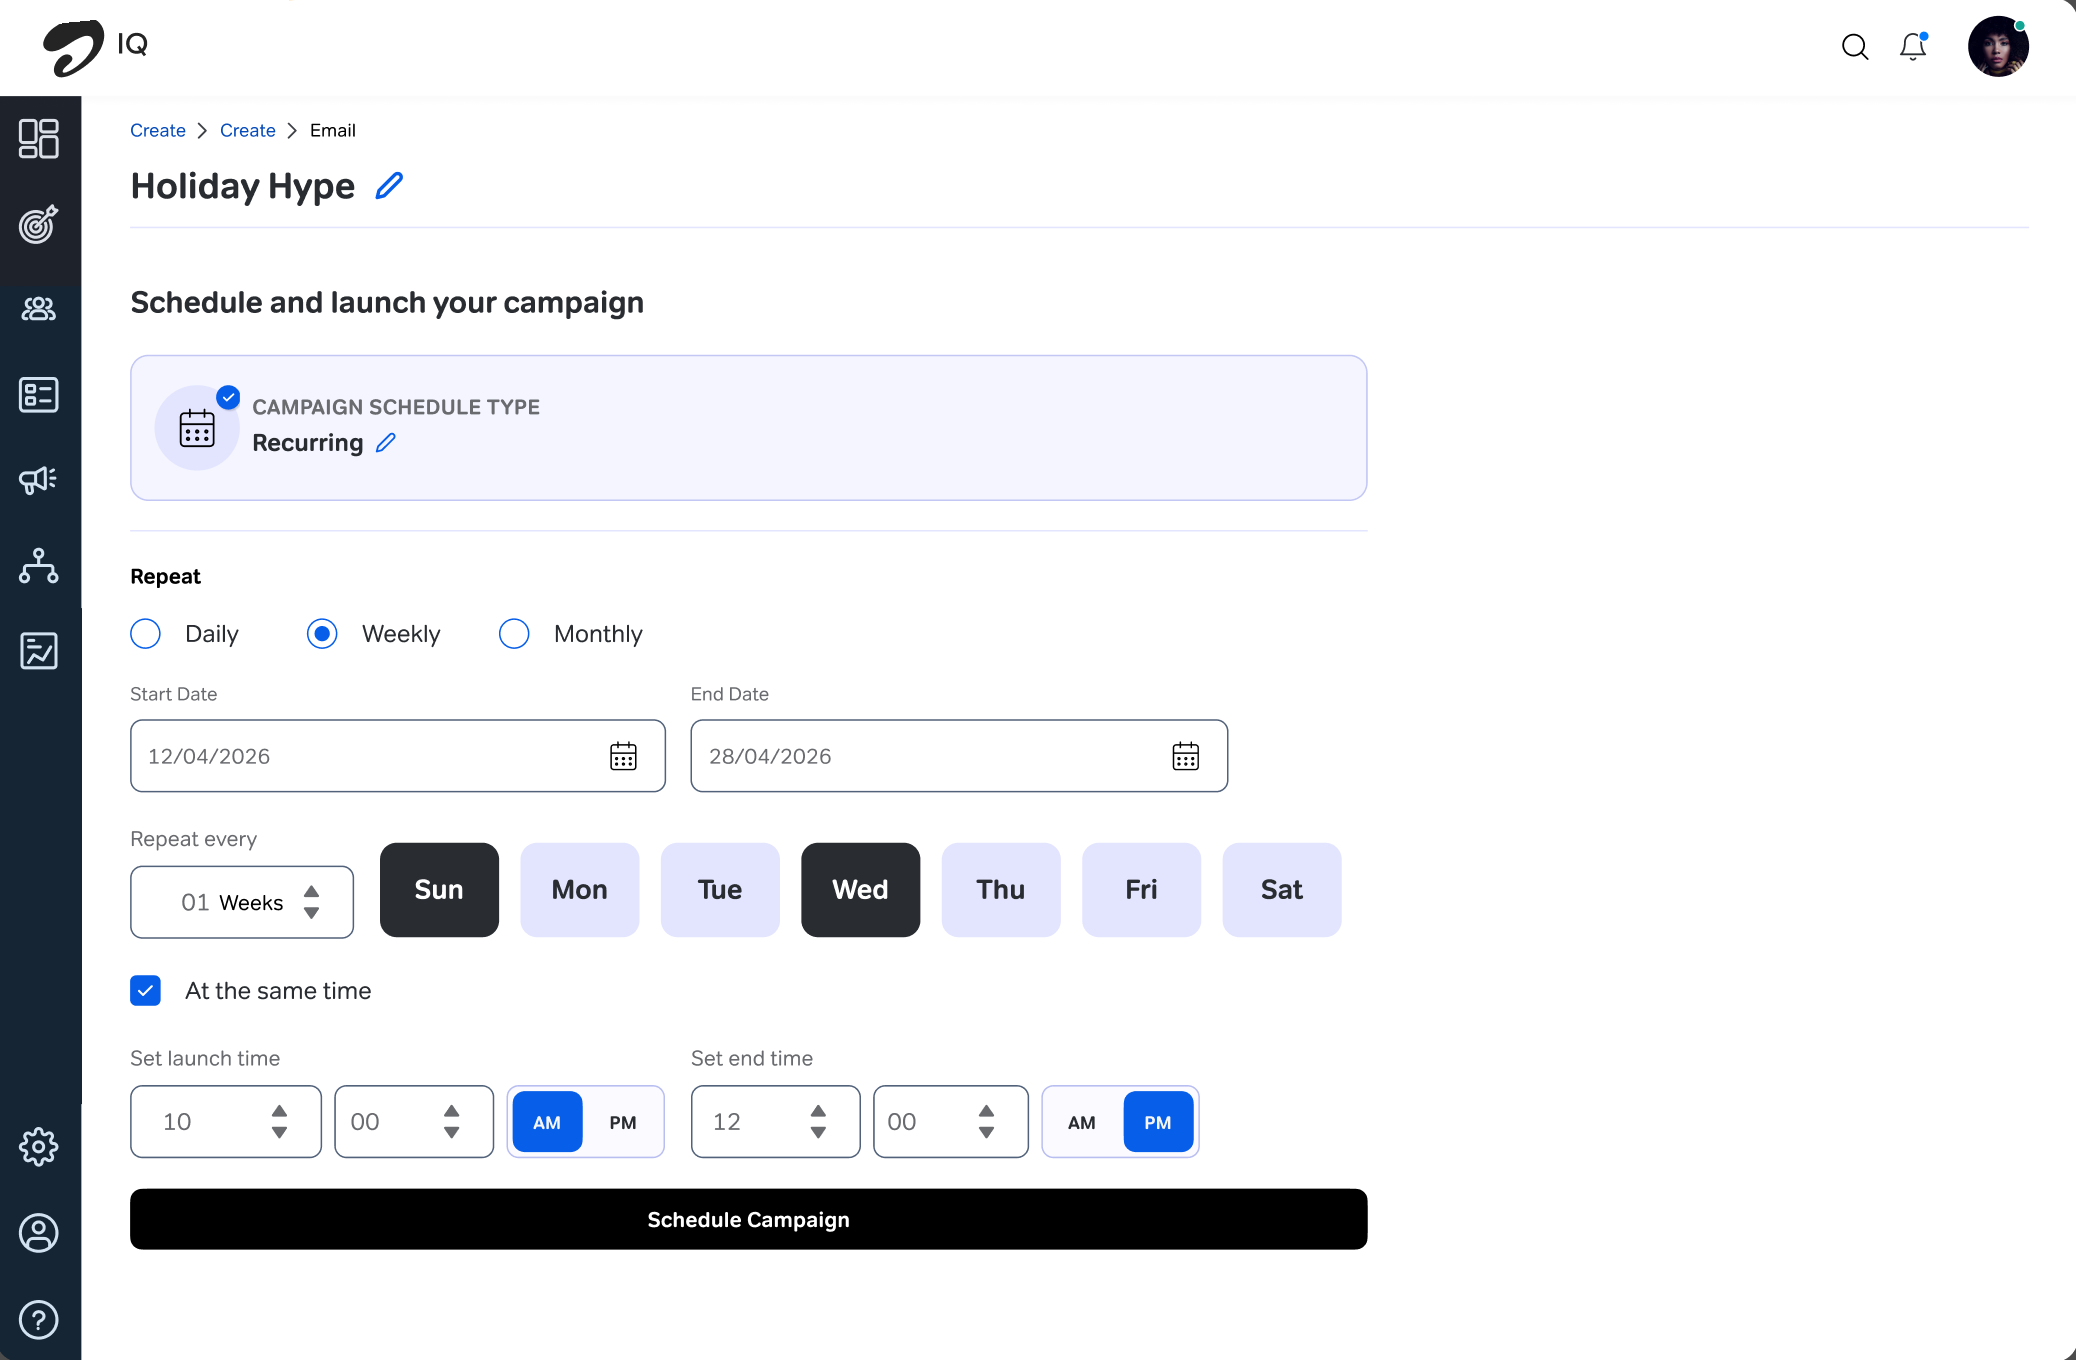Decrease the launch time minutes stepper
2076x1360 pixels.
click(x=452, y=1133)
